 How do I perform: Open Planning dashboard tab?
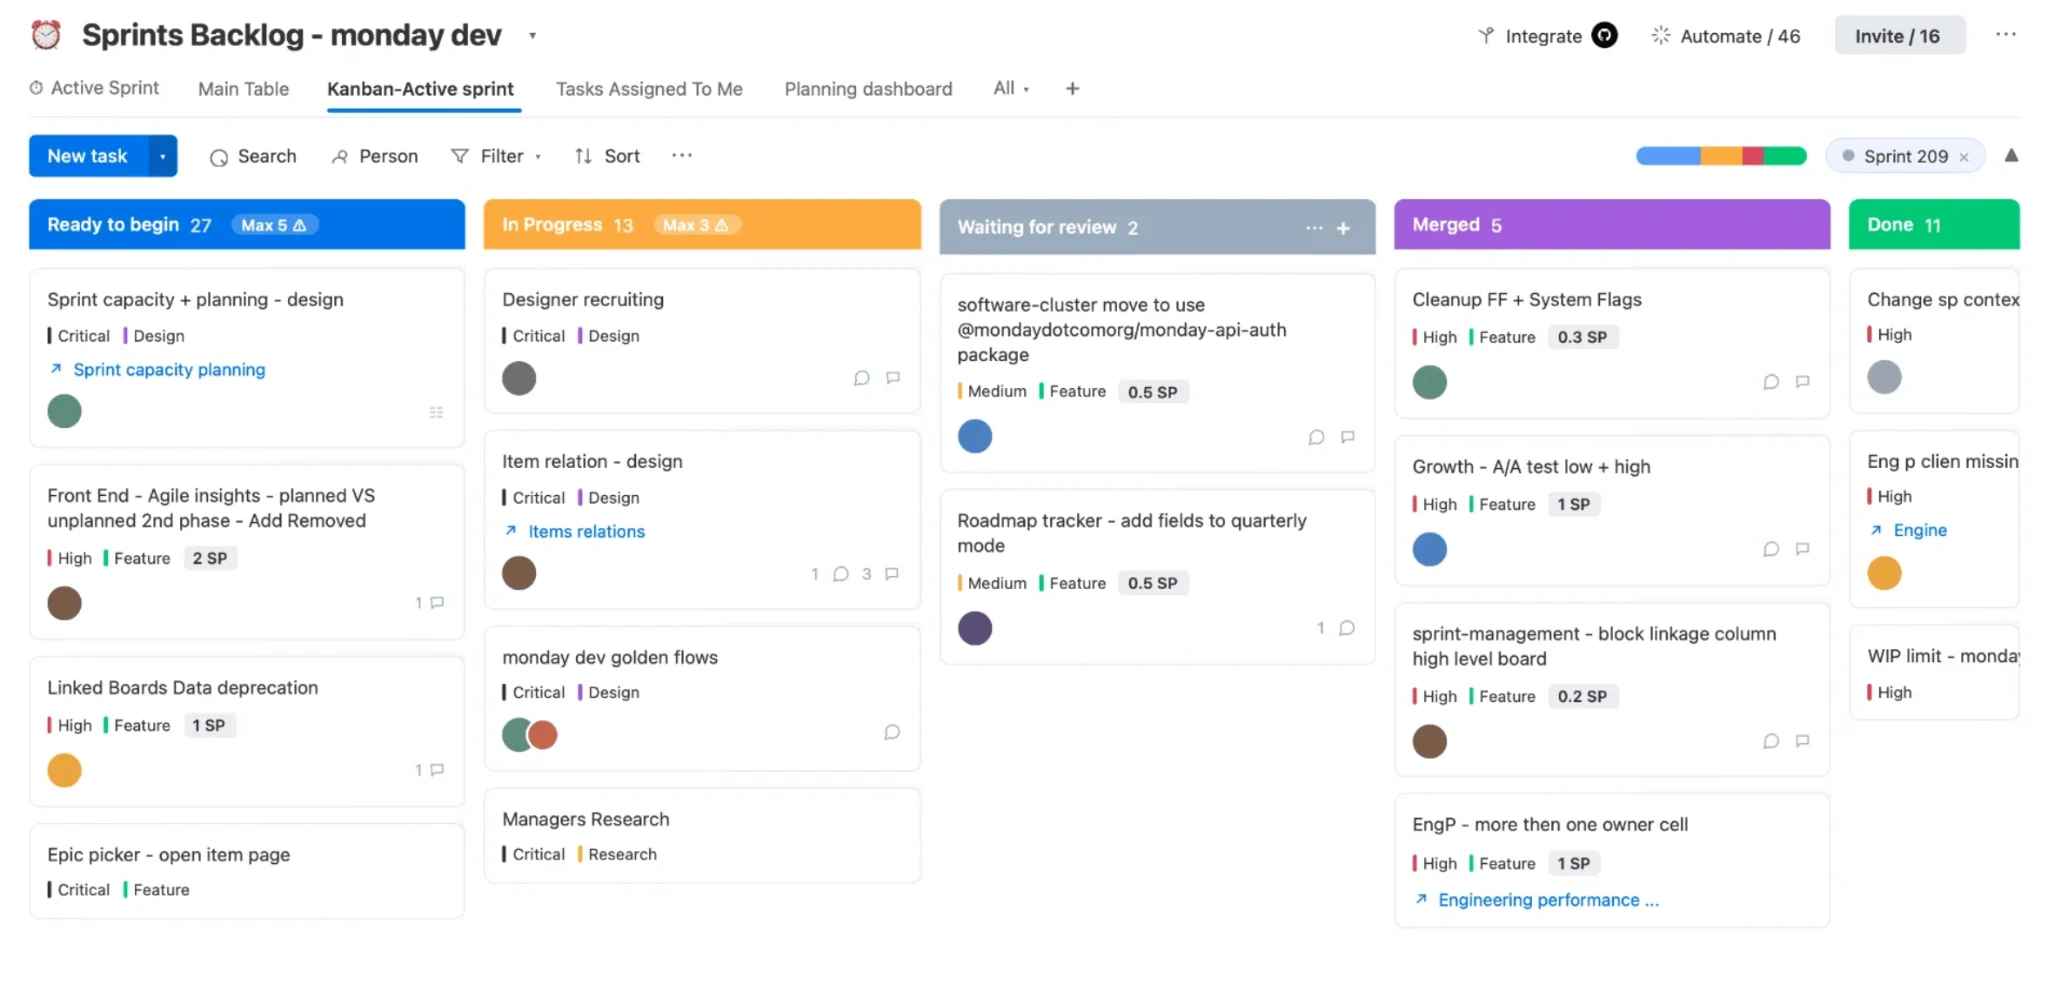click(868, 88)
